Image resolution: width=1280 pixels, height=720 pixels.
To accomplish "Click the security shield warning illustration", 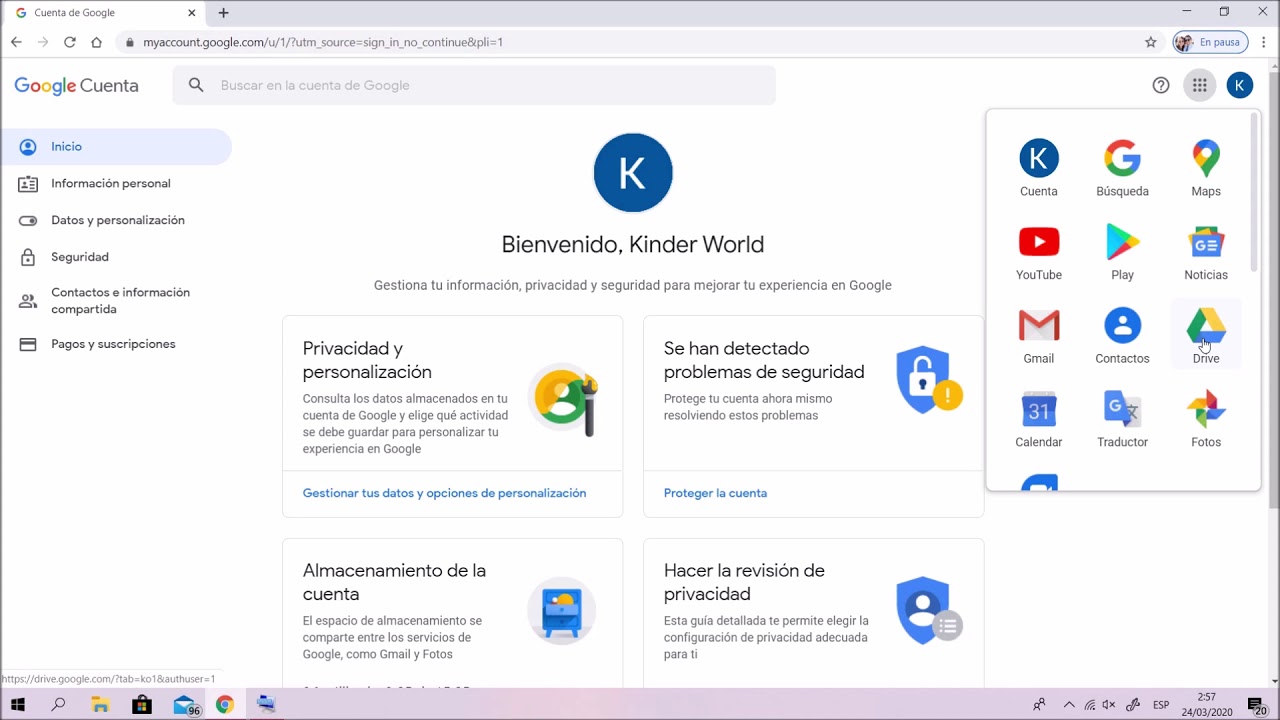I will coord(929,380).
